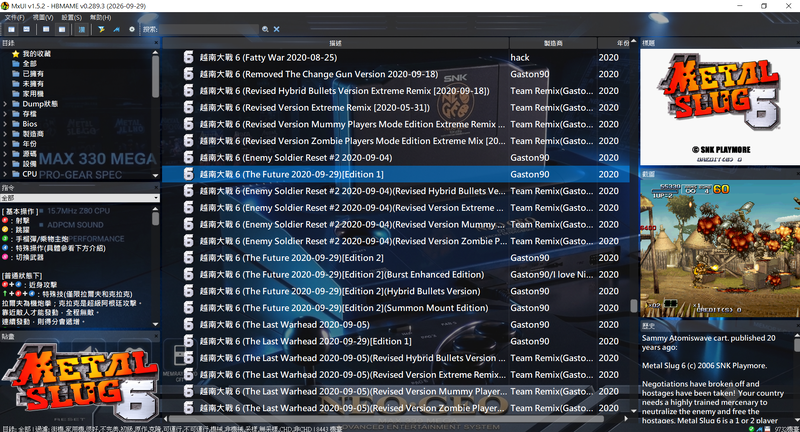Click the game list vertical scrollbar thumb

pyautogui.click(x=634, y=306)
